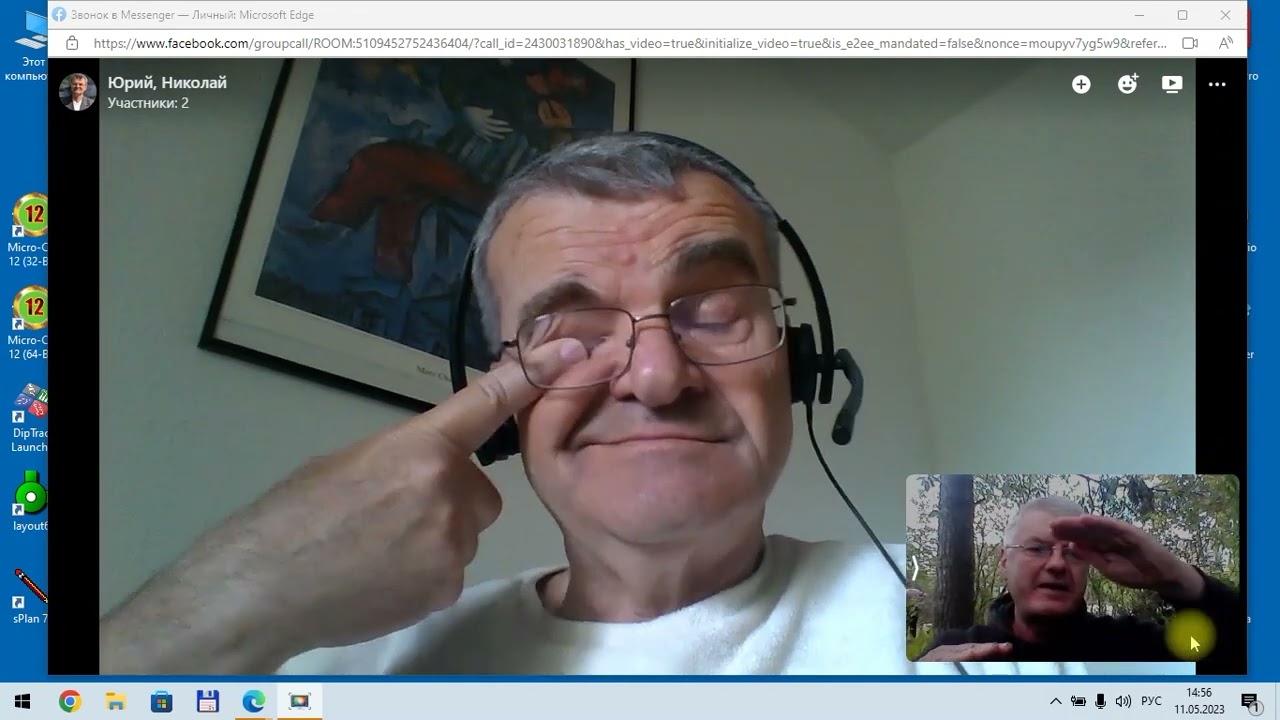Switch to Microsoft Edge on the taskbar
The width and height of the screenshot is (1280, 720).
pyautogui.click(x=253, y=701)
